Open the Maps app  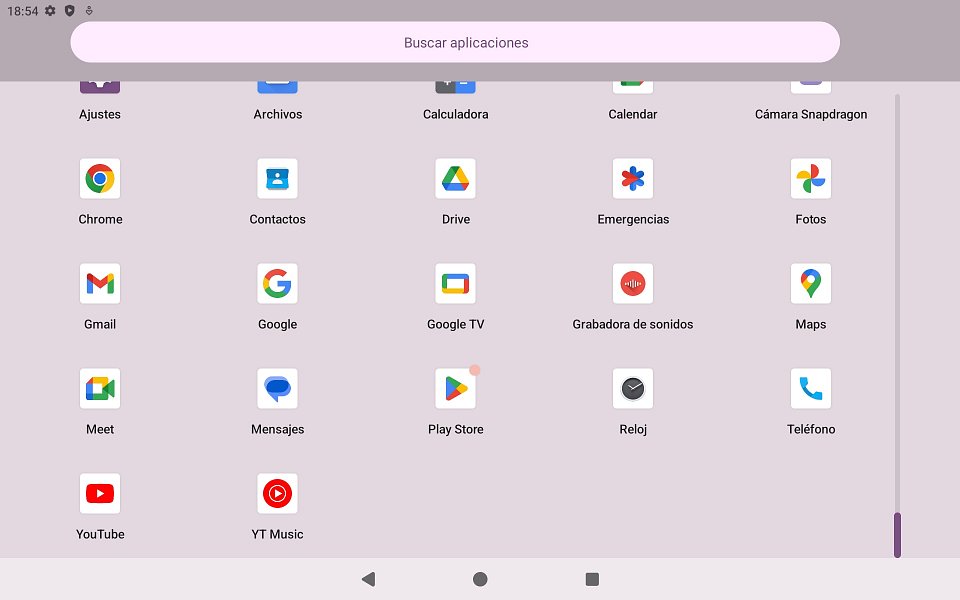[811, 283]
